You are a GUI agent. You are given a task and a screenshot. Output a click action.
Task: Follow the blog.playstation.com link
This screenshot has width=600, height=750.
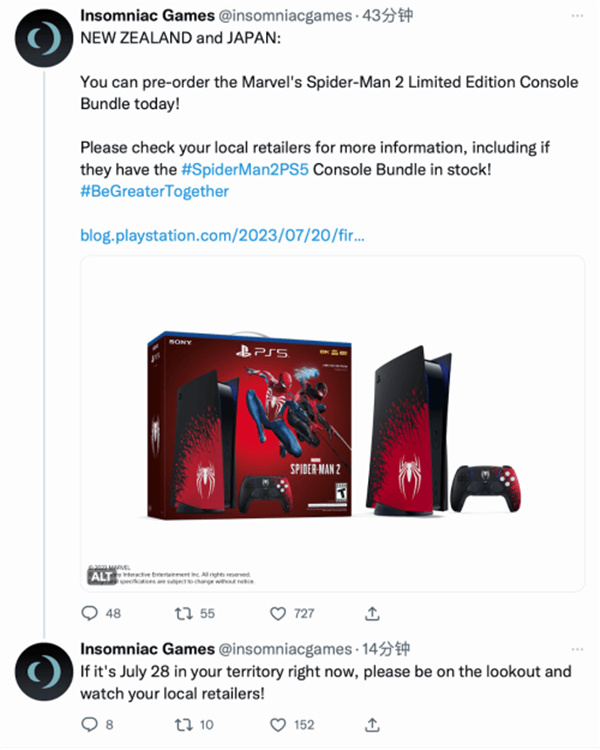click(x=223, y=235)
